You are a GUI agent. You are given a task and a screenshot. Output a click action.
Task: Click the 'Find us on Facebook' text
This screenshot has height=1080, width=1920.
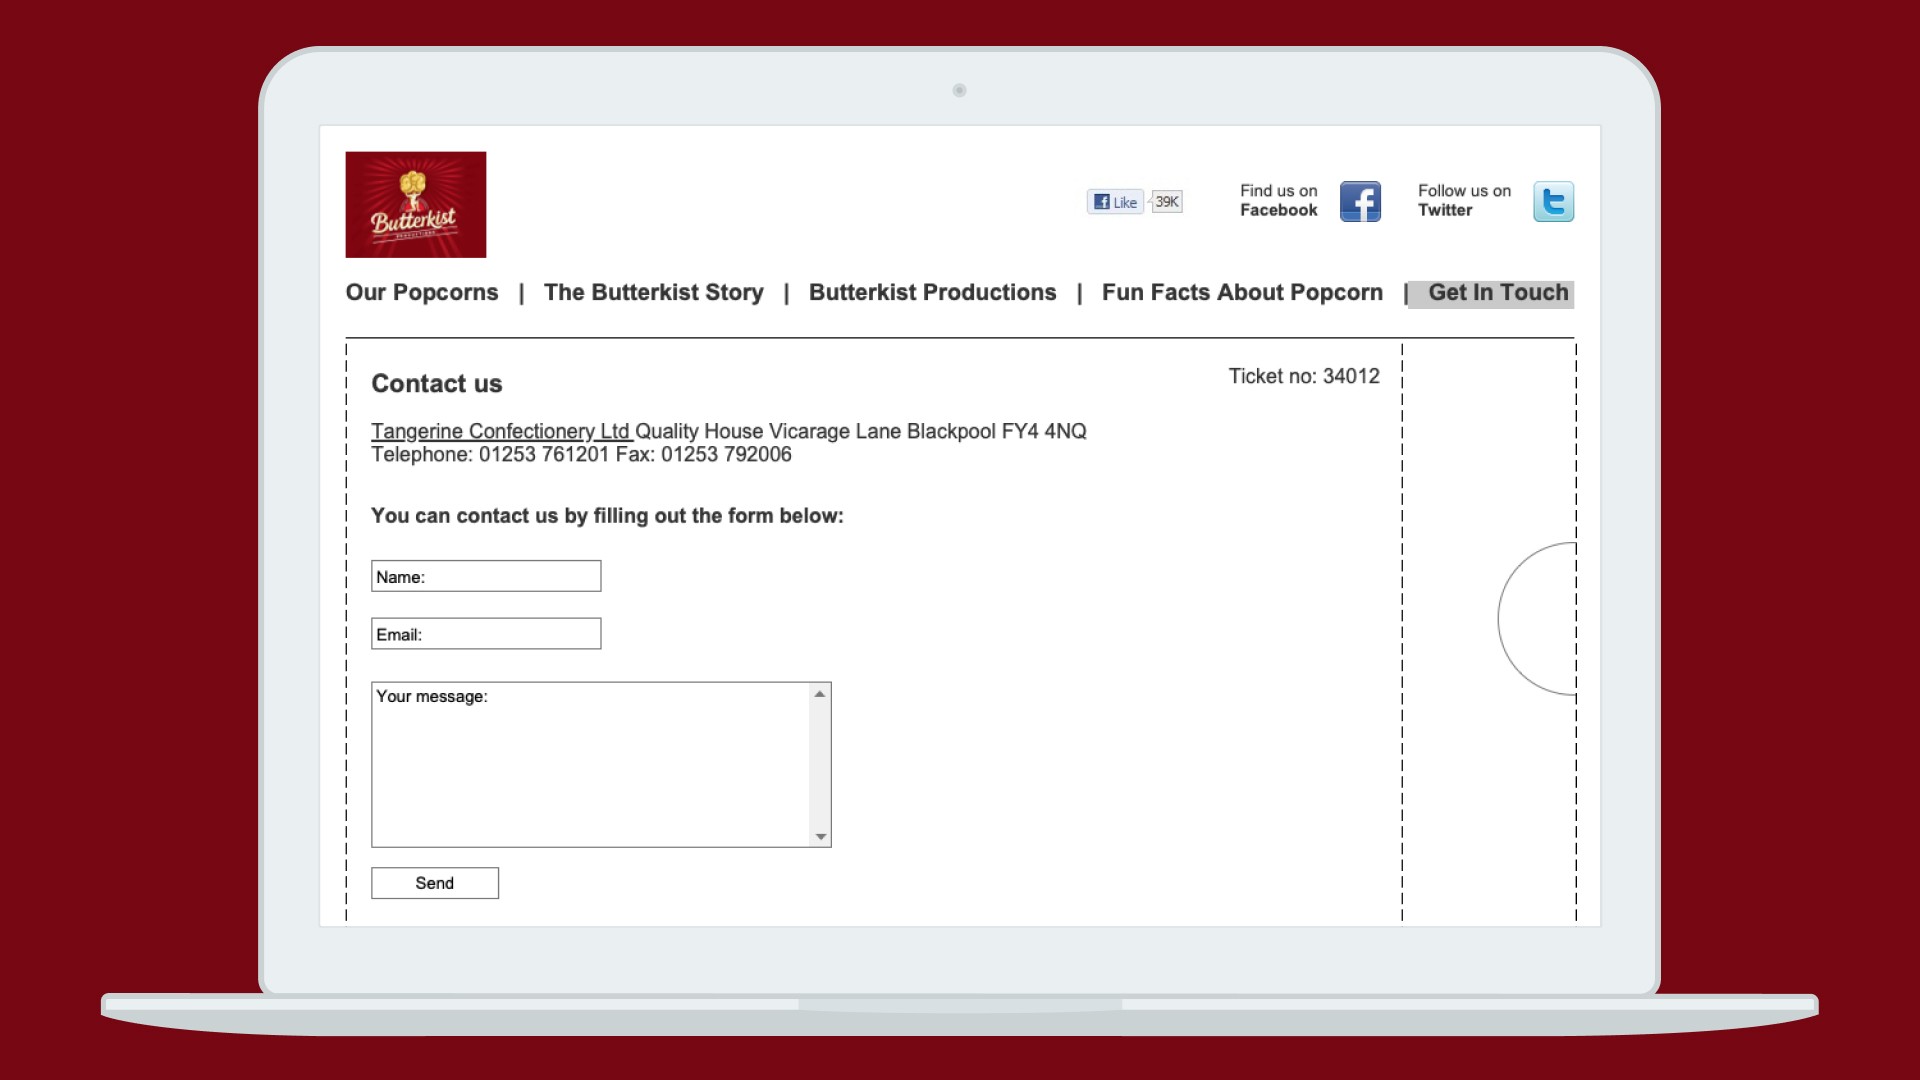[1278, 200]
